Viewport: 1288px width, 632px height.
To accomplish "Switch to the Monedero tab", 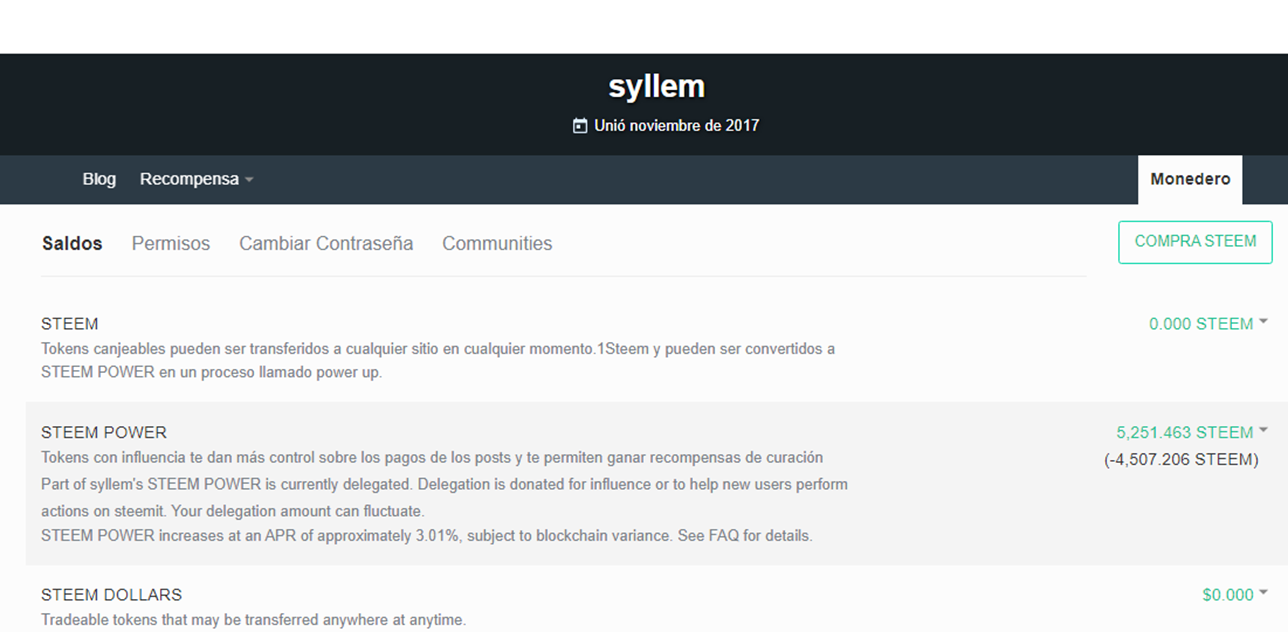I will point(1190,180).
